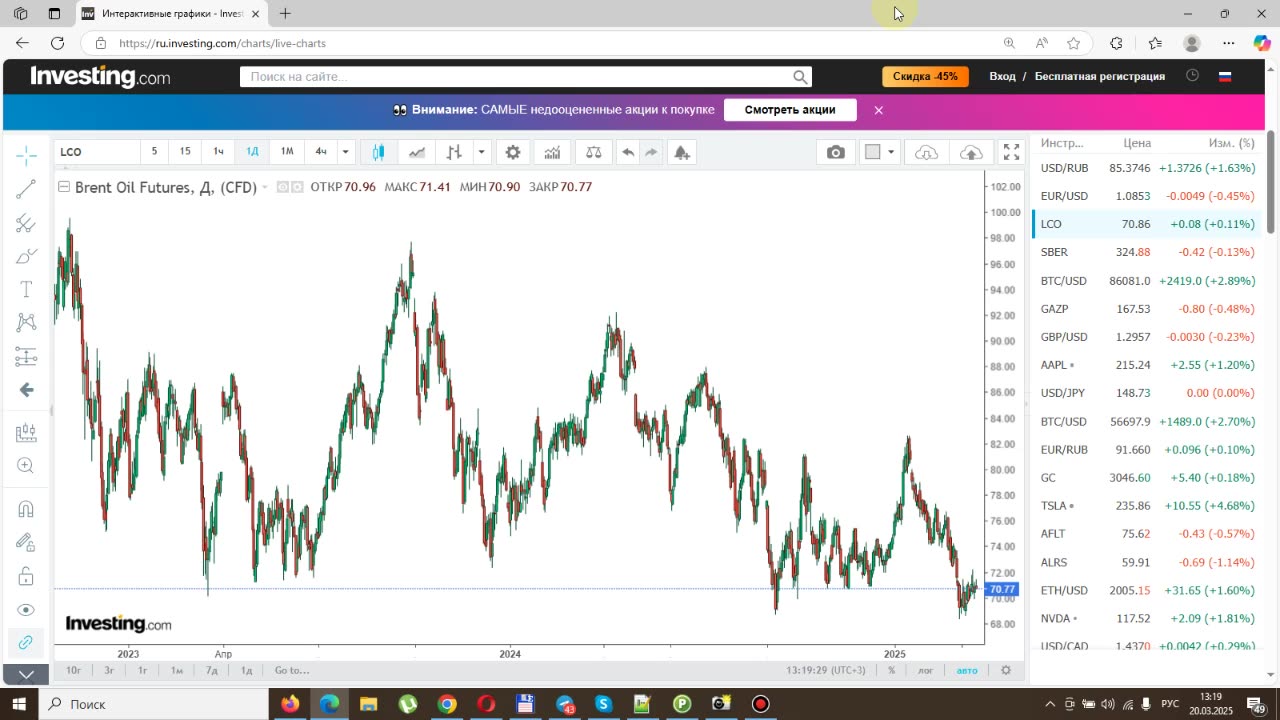
Task: Toggle lock all drawing tools
Action: click(26, 576)
